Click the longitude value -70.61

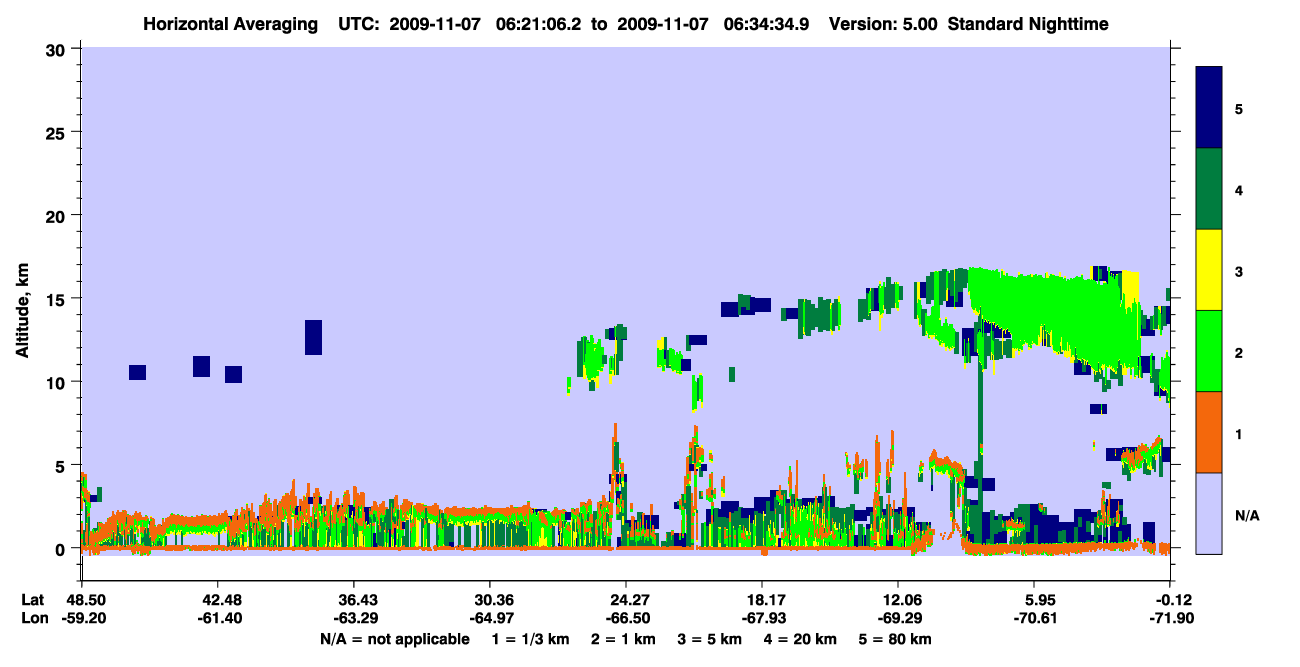tap(1034, 618)
